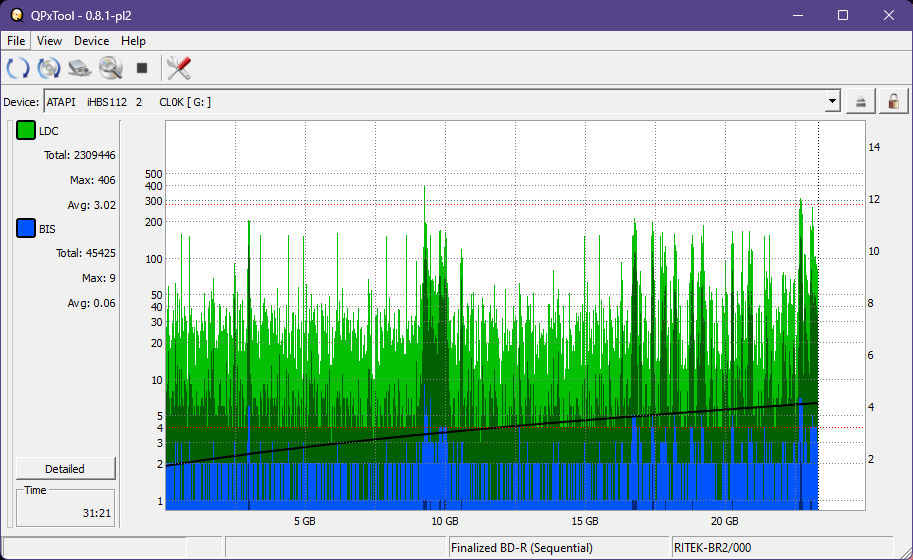
Task: Click the 10 GB axis label
Action: 445,521
